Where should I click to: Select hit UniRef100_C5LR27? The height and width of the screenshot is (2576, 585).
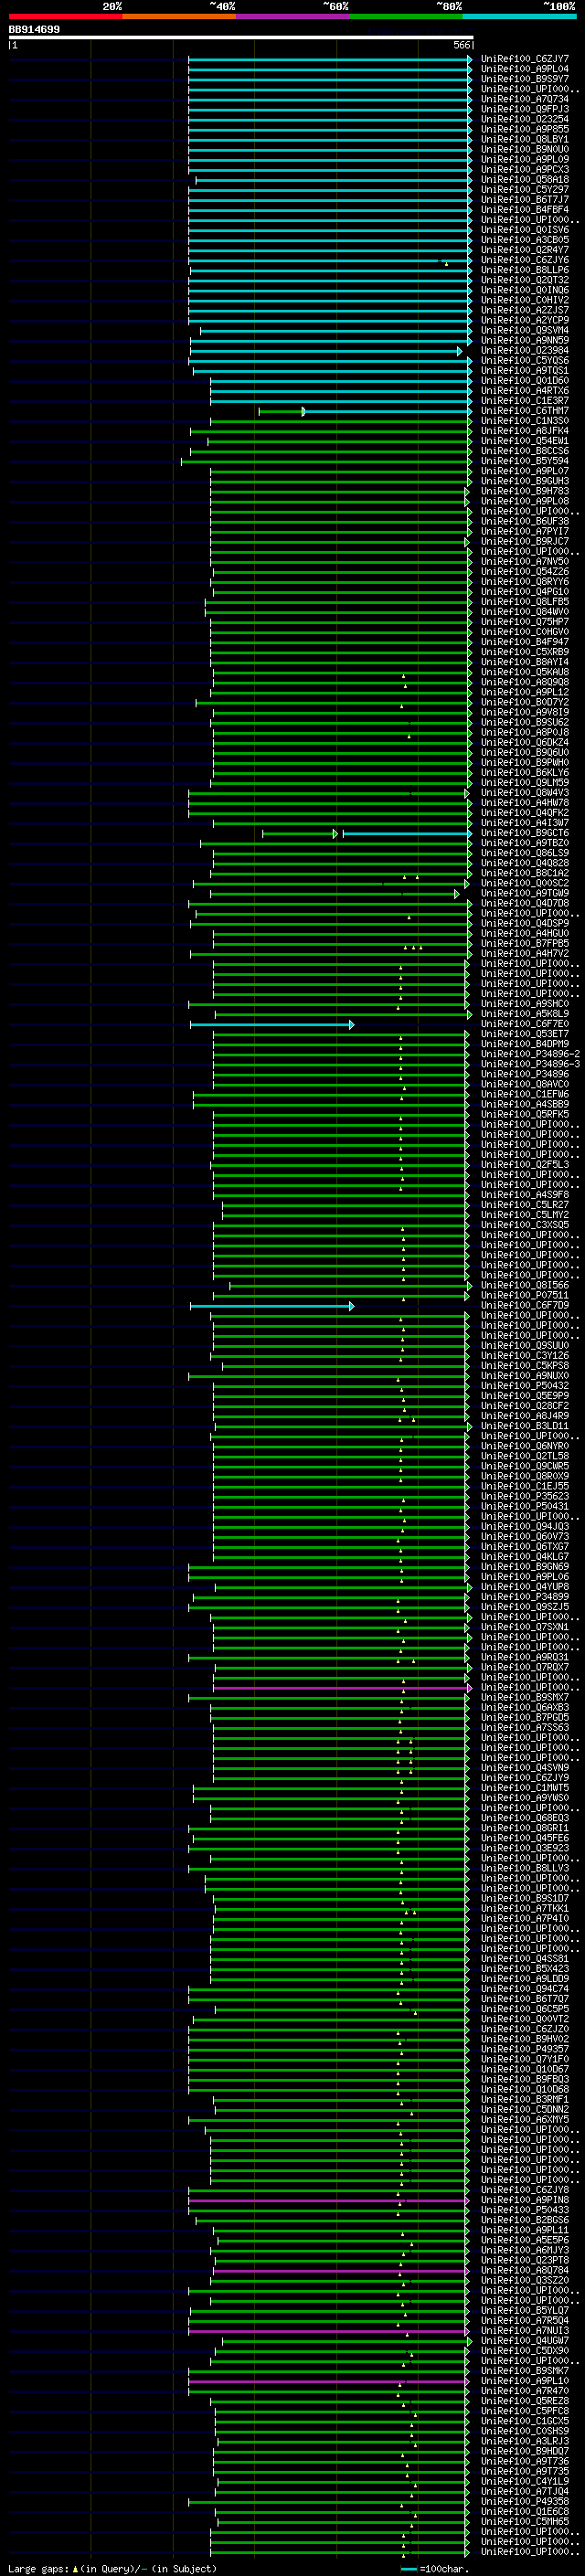[x=524, y=1205]
